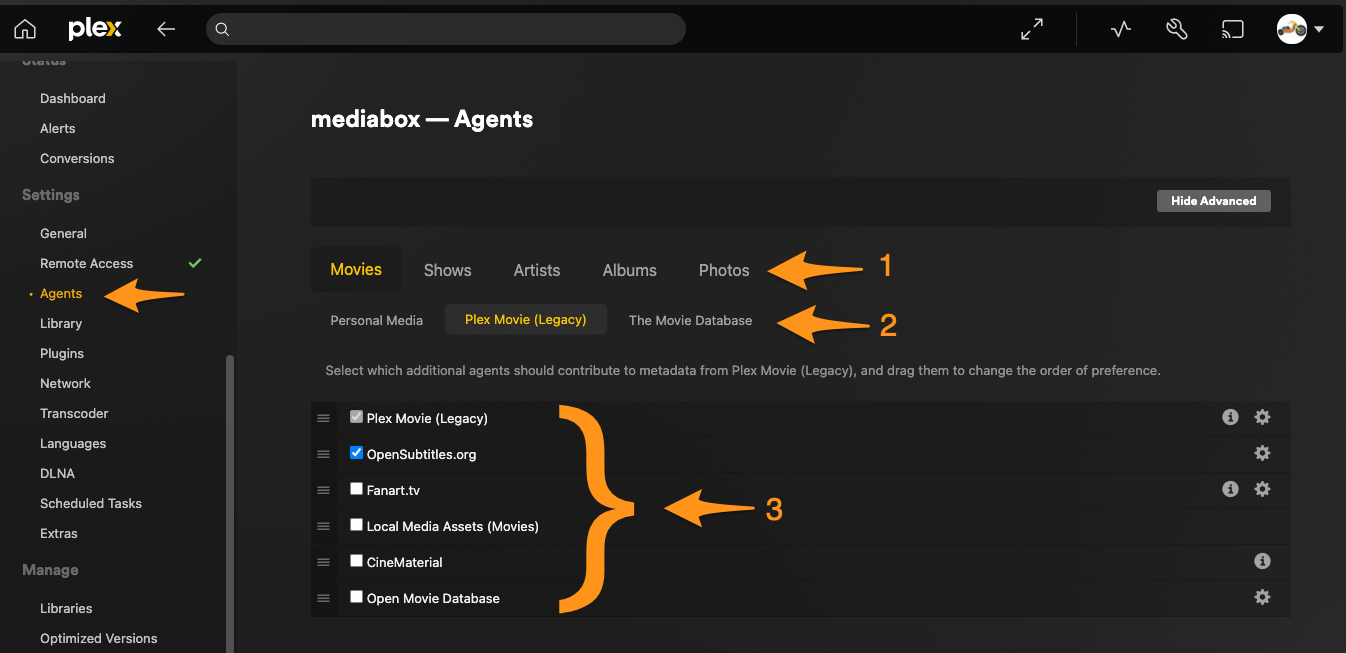
Task: Select The Movie Database agent tab
Action: tap(690, 320)
